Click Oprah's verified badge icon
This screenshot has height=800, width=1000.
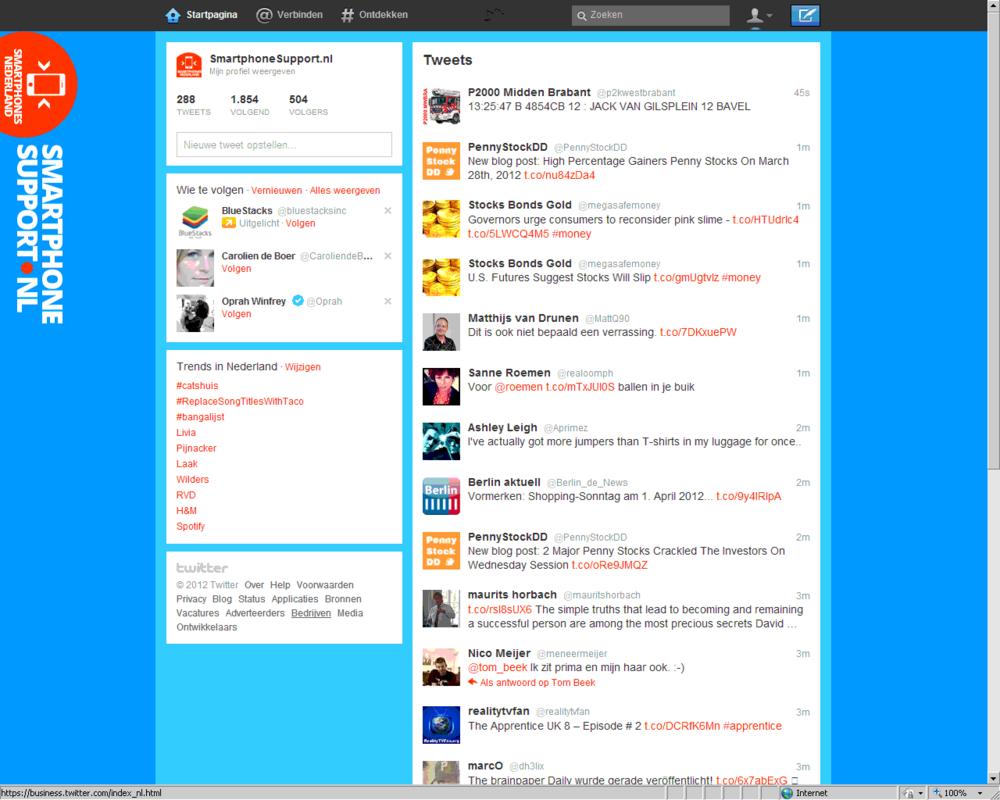click(297, 300)
